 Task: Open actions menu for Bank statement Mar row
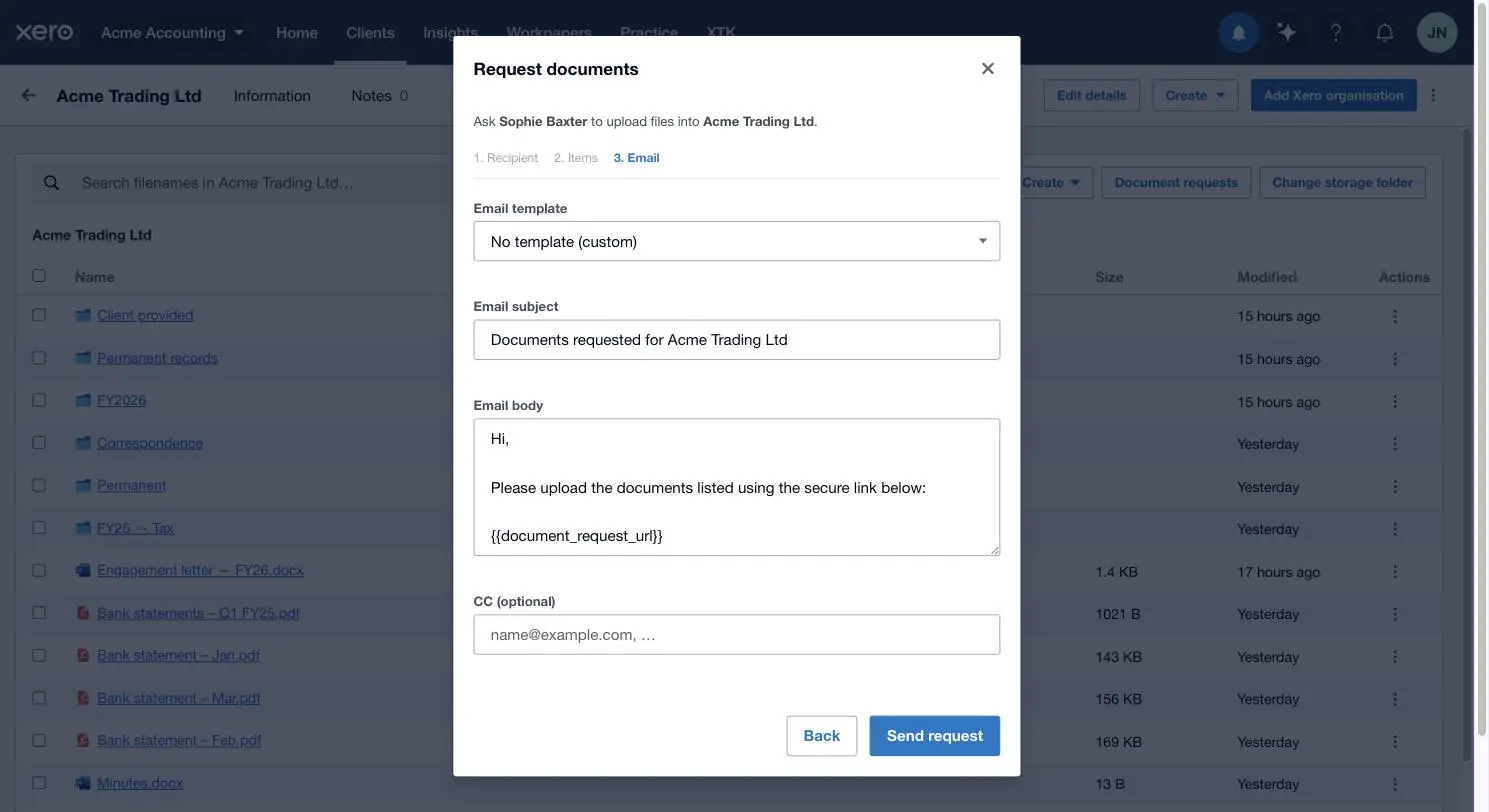[1395, 699]
